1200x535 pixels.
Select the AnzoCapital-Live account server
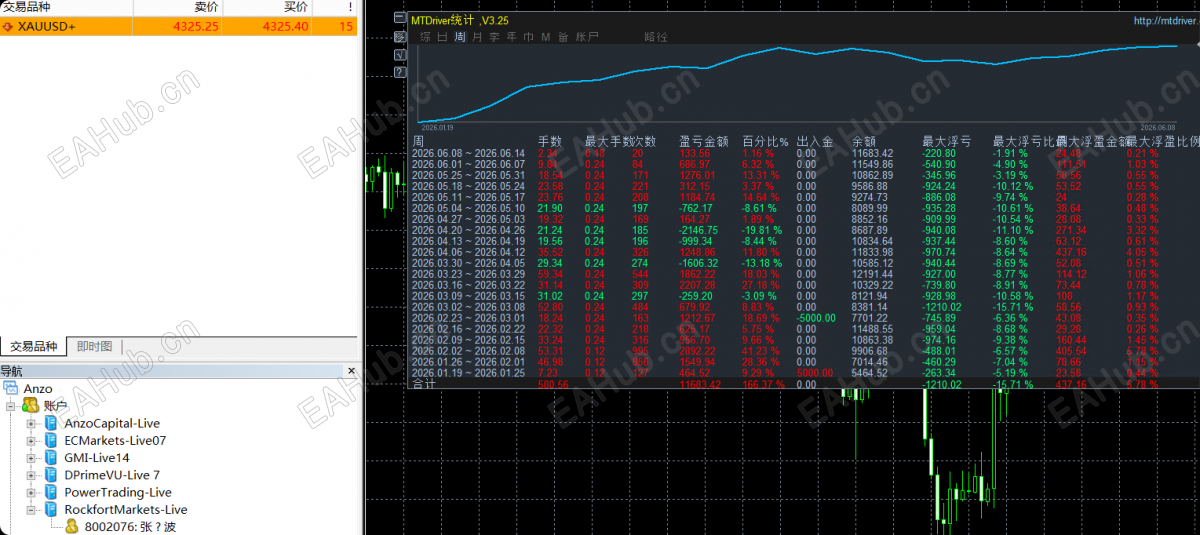click(112, 423)
